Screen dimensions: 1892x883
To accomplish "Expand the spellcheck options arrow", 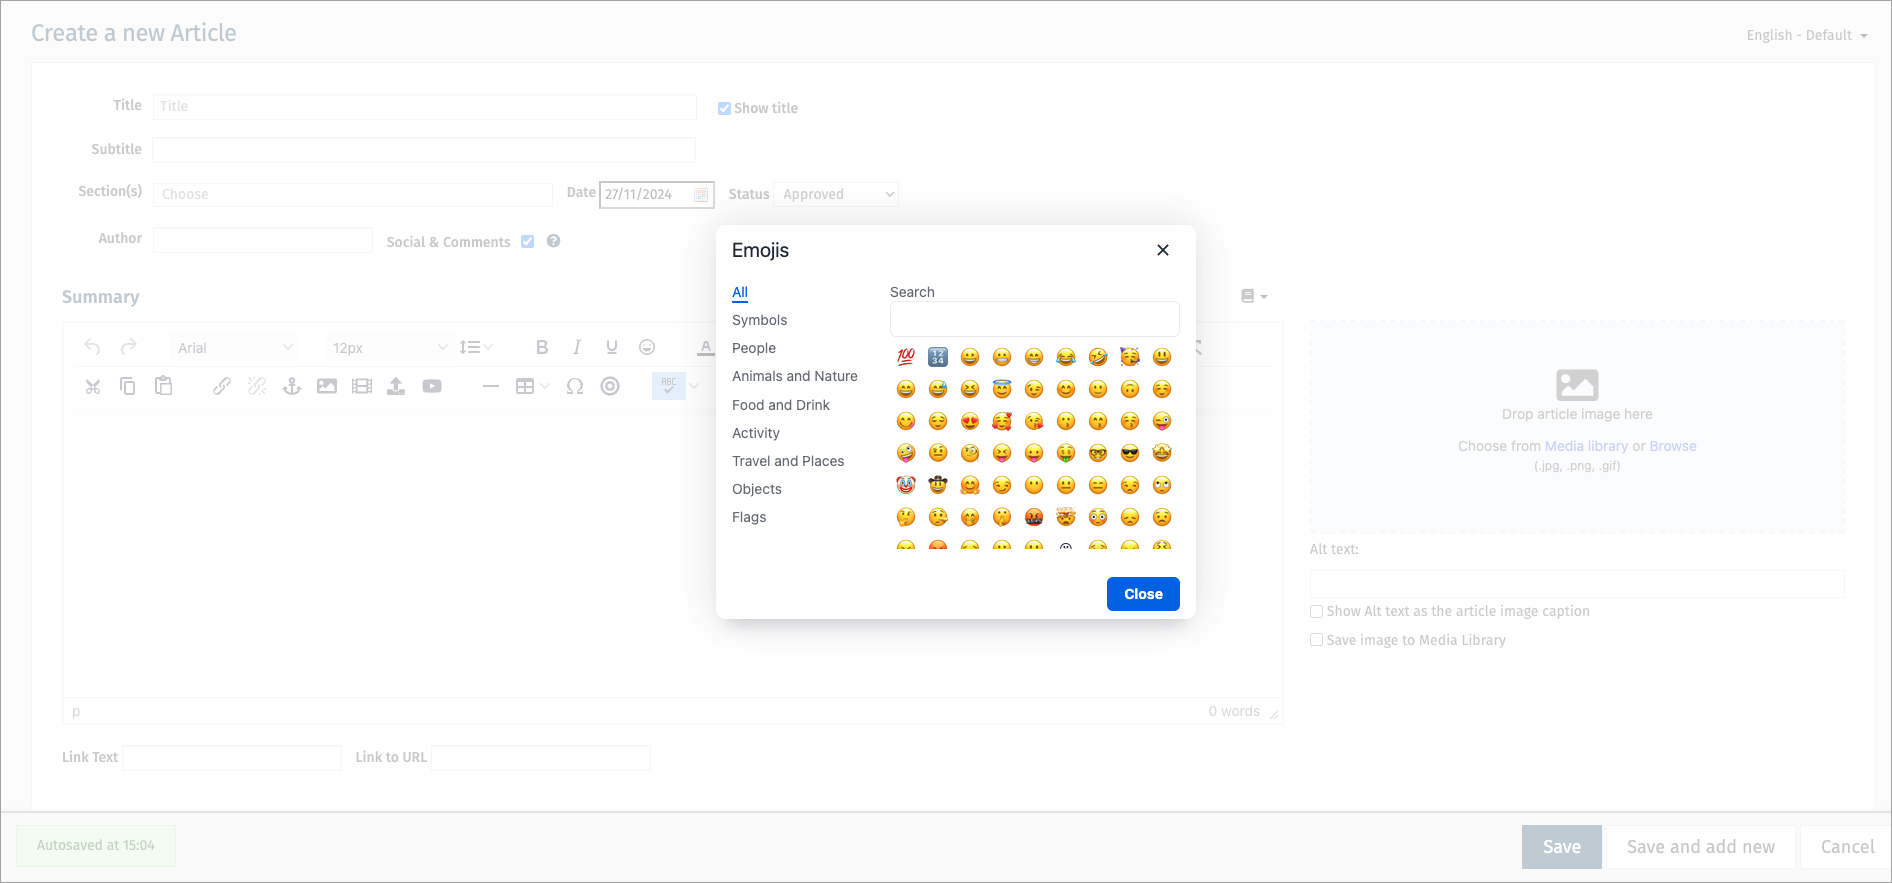I will point(694,386).
